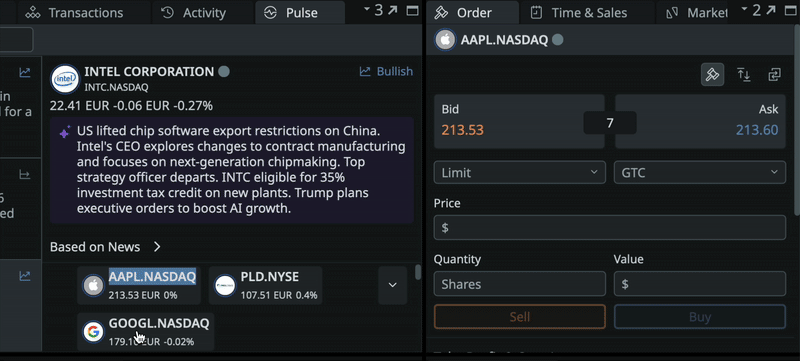Expand the Based on News section
800x361 pixels.
point(106,247)
